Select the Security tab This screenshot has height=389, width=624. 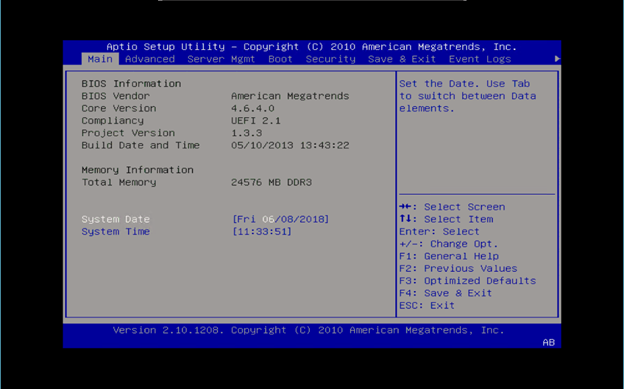click(x=330, y=59)
